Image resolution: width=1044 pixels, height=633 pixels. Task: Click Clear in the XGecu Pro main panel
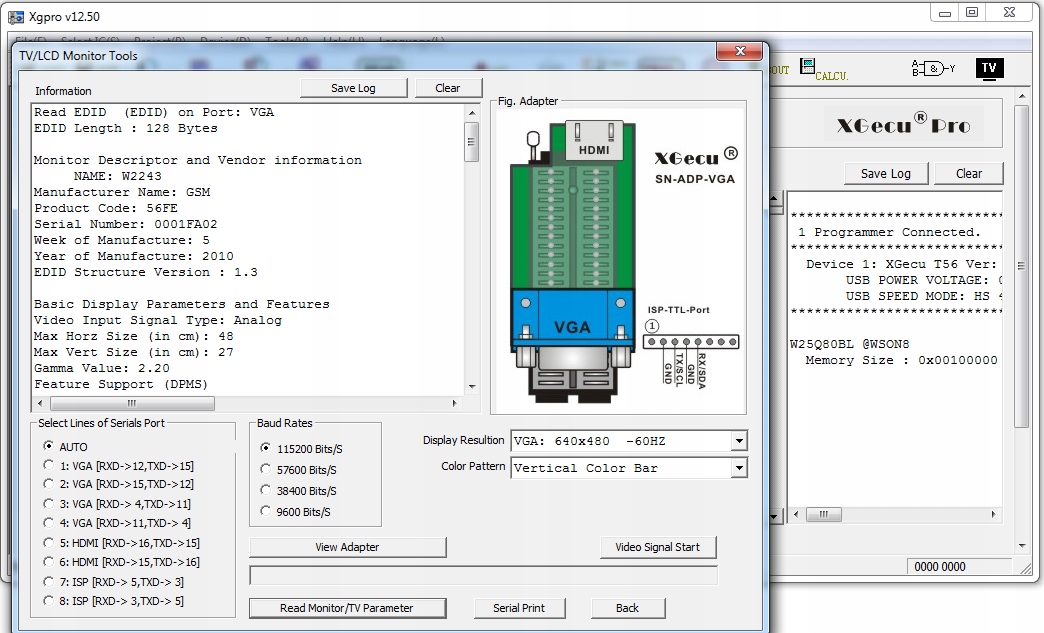968,173
